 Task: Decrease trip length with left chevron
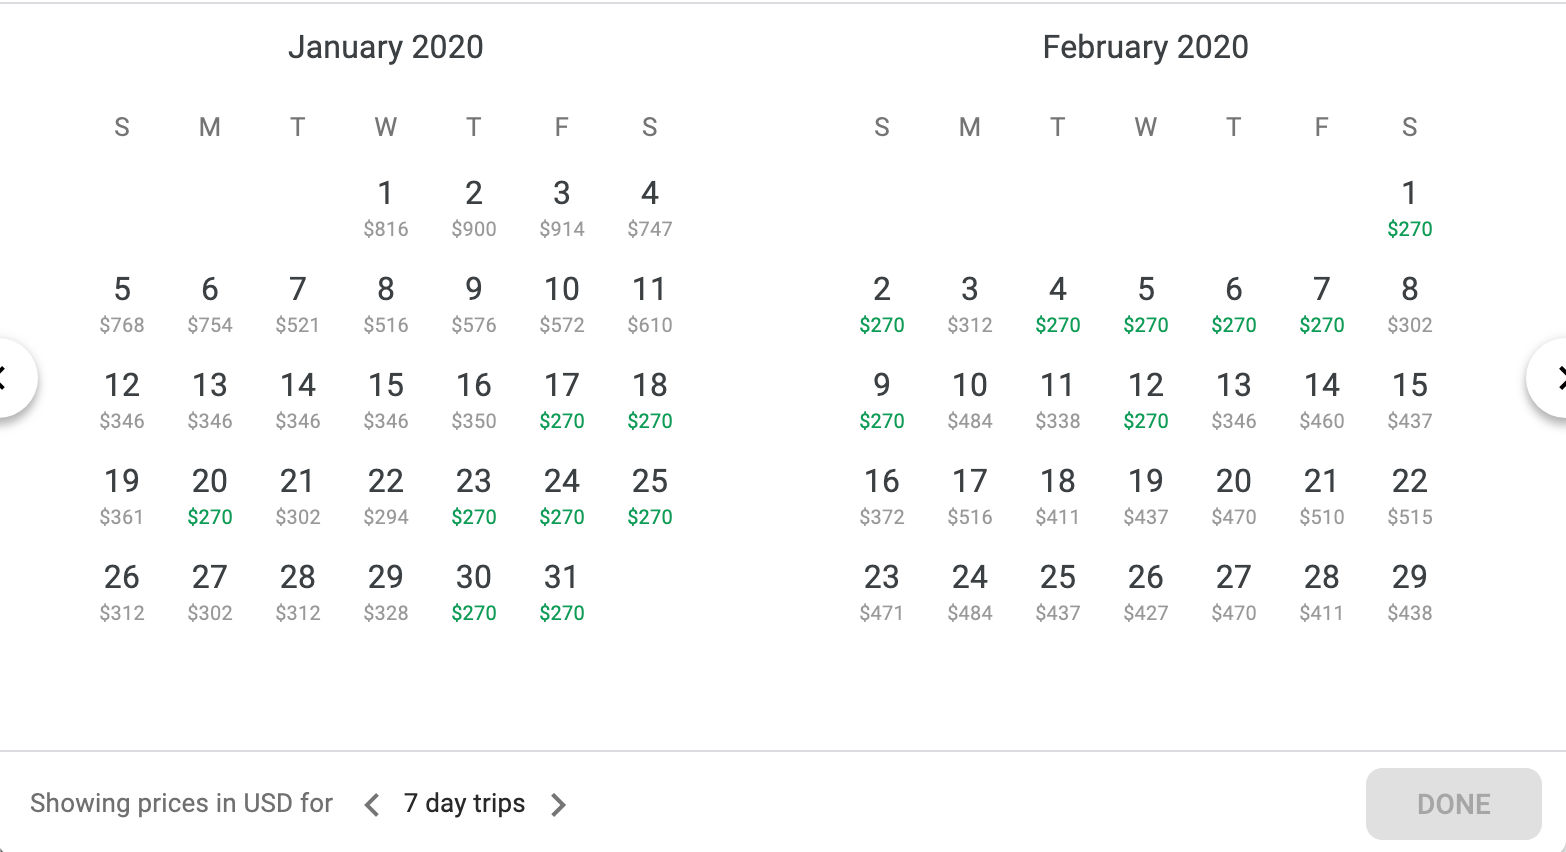[x=372, y=804]
